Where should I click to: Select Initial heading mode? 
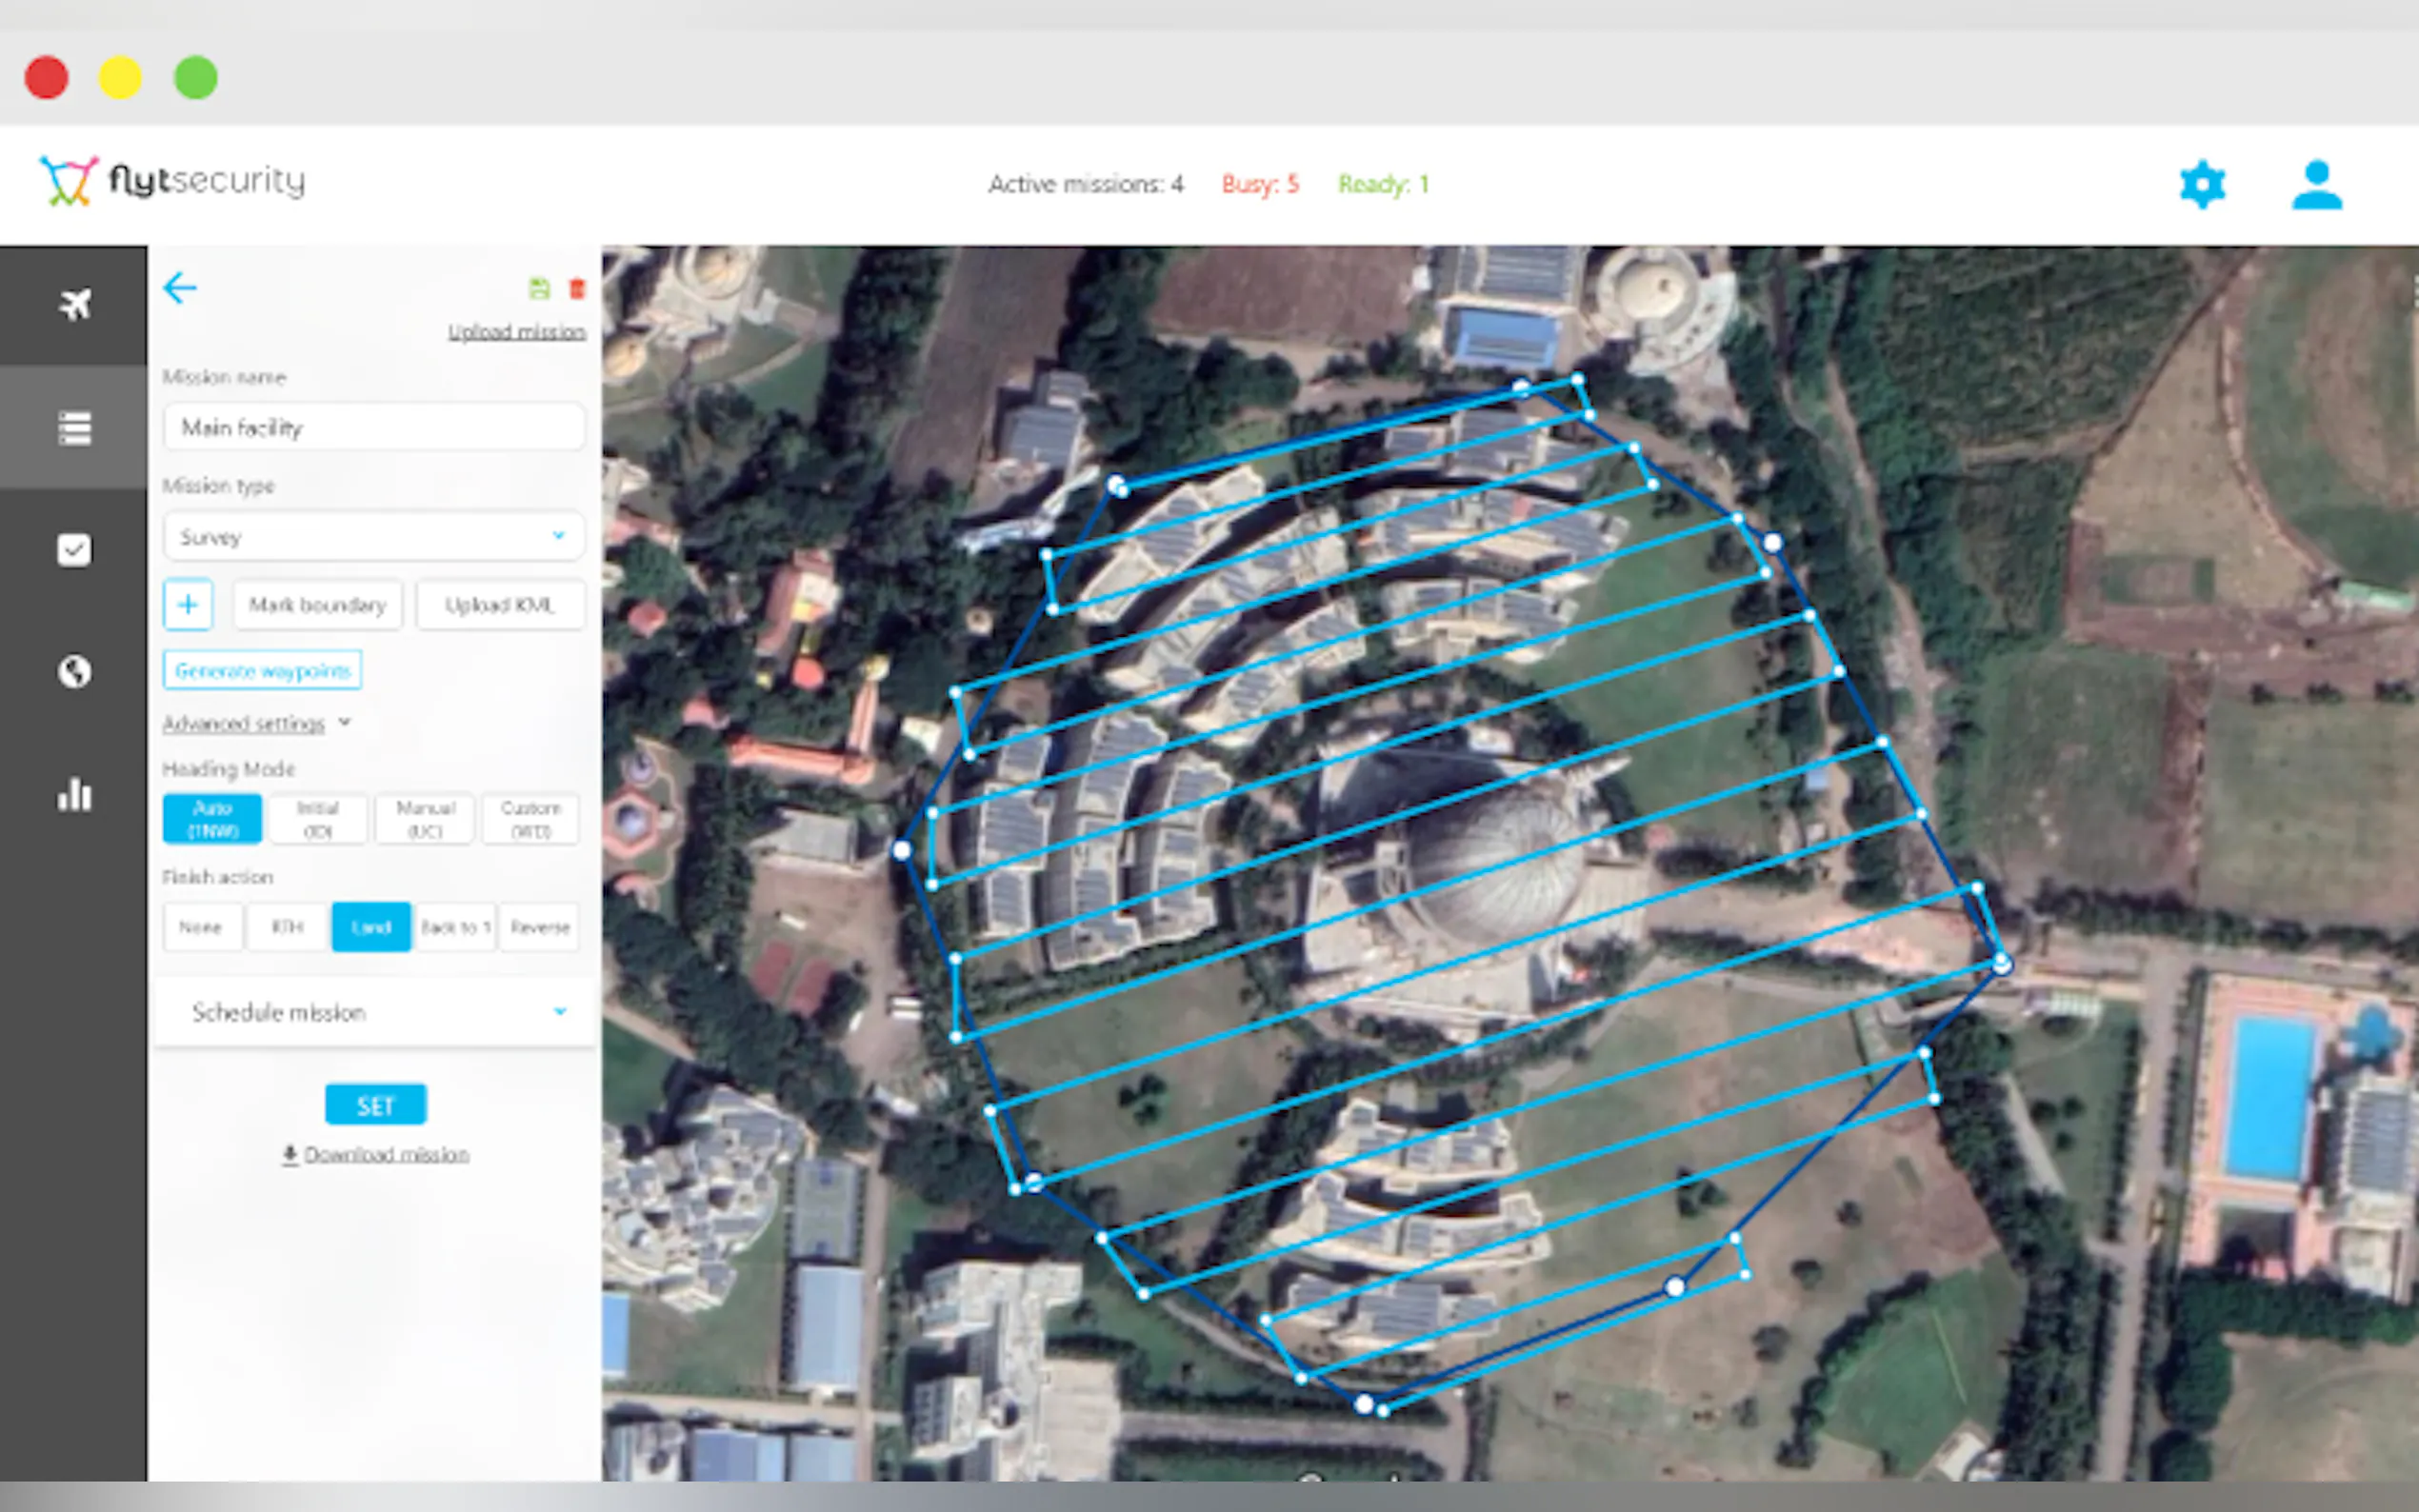coord(318,819)
